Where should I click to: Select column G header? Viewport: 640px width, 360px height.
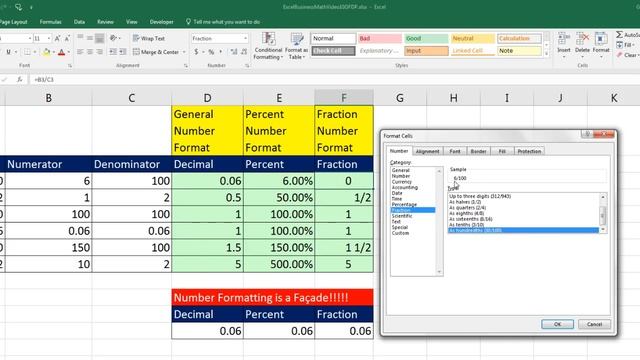tap(400, 98)
